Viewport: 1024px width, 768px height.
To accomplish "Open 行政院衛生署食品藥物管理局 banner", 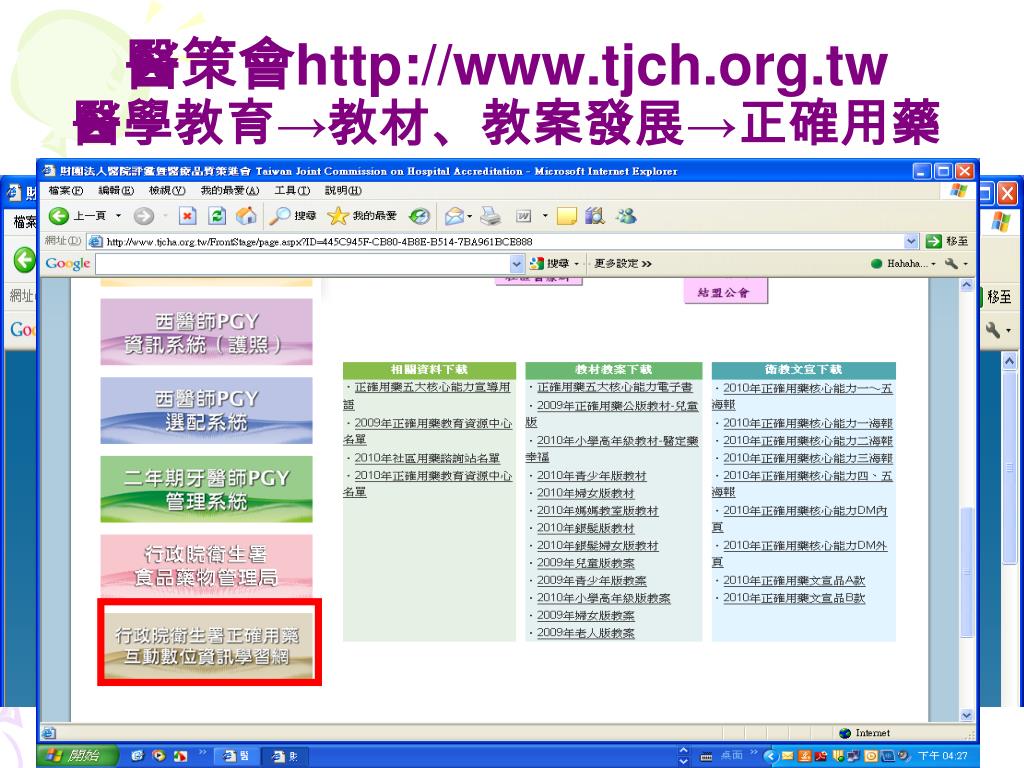I will (206, 566).
